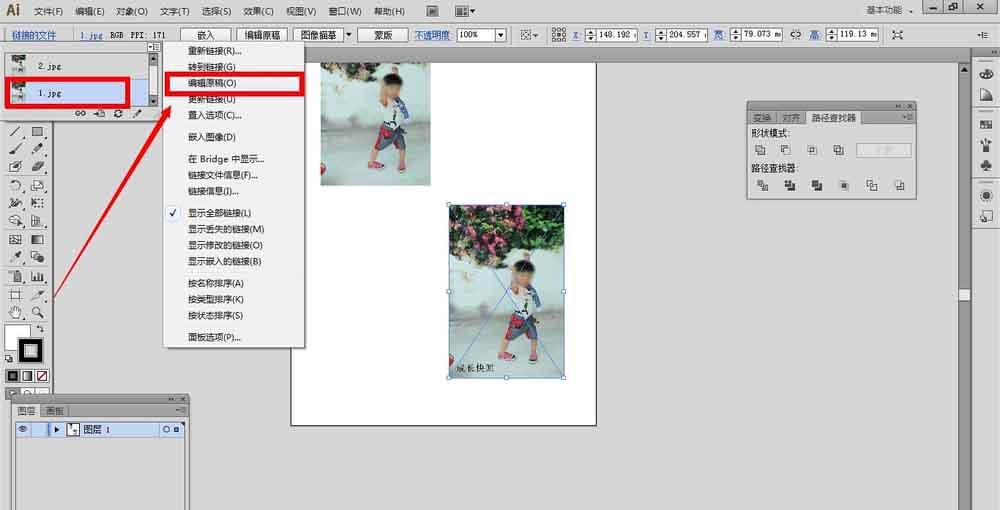Toggle constrain width and height proportions link
The height and width of the screenshot is (510, 1000).
(795, 35)
